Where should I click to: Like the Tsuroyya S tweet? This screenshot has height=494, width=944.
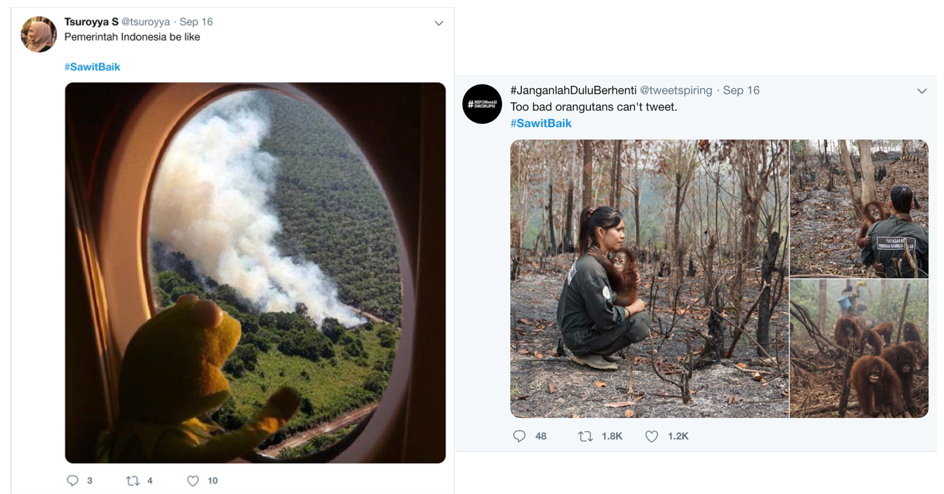coord(194,481)
